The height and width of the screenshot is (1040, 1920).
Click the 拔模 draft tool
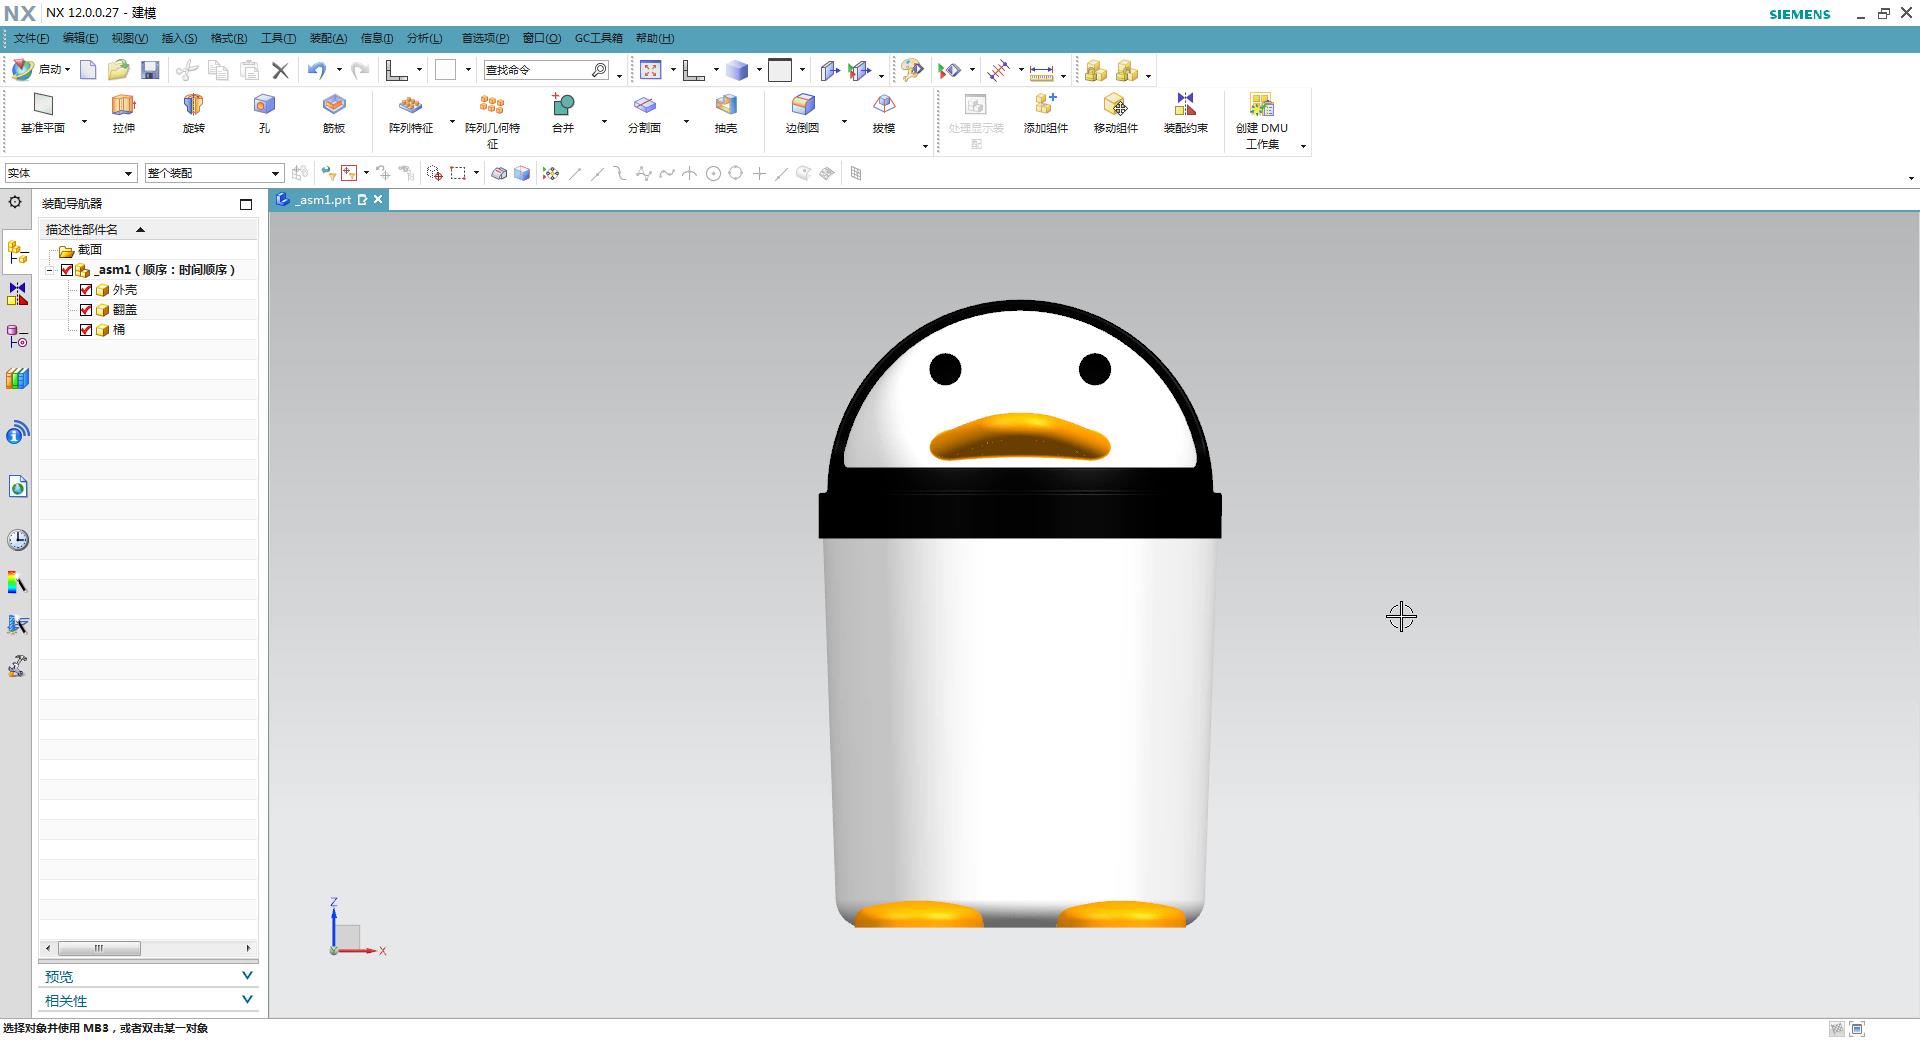[884, 114]
